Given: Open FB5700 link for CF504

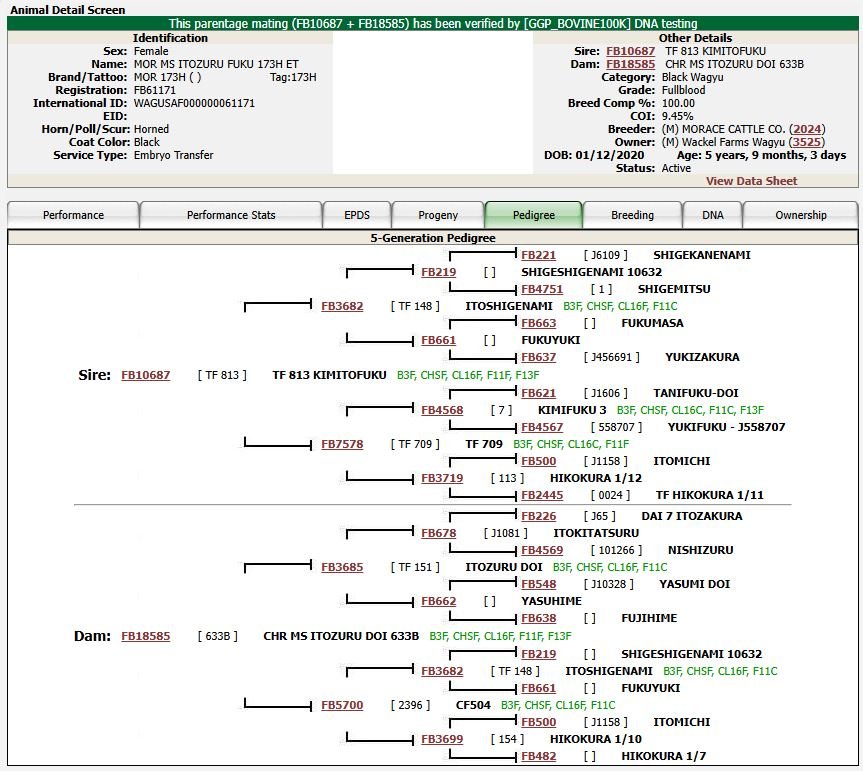Looking at the screenshot, I should pyautogui.click(x=342, y=705).
